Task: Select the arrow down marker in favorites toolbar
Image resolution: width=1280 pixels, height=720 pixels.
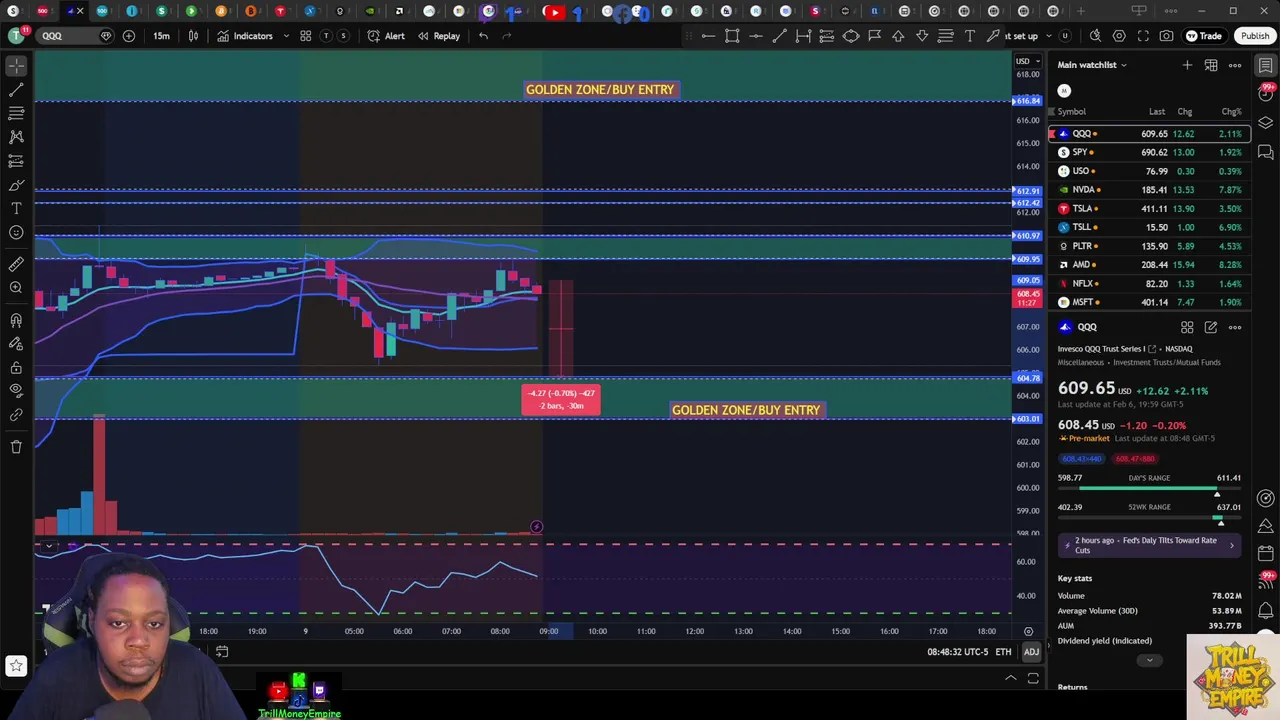Action: tap(922, 36)
